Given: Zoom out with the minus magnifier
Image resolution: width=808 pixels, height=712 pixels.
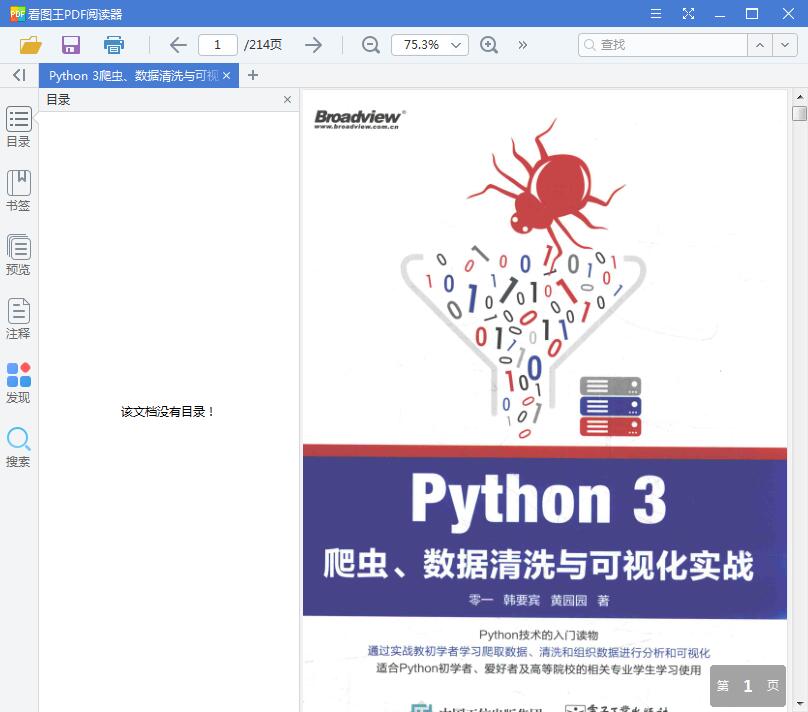Looking at the screenshot, I should tap(371, 45).
